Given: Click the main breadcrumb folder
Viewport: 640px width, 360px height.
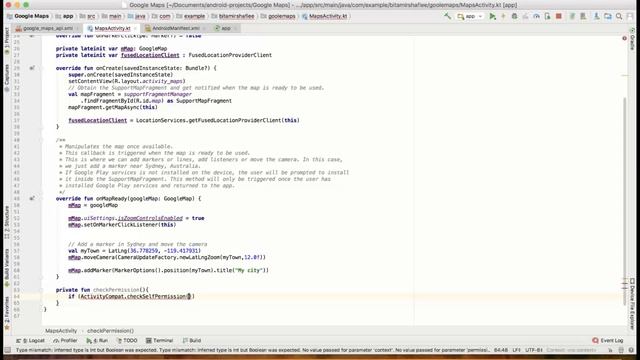Looking at the screenshot, I should click(111, 16).
